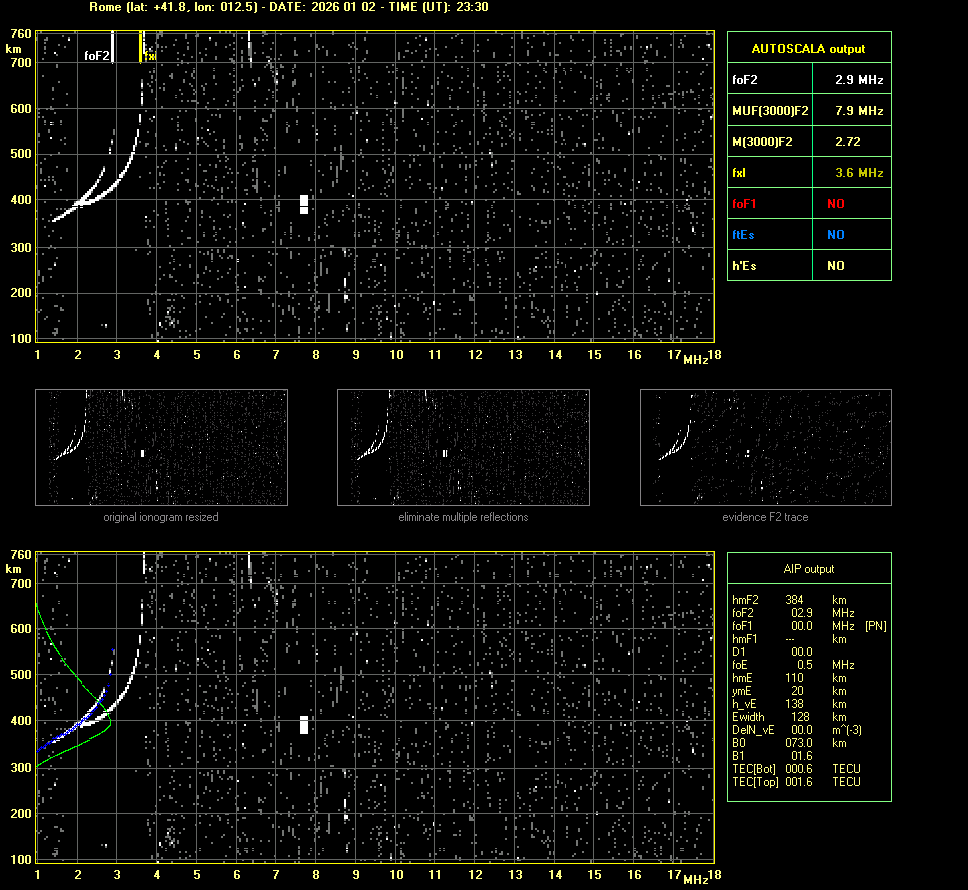
Task: Click the white echo block in top ionogram
Action: point(304,204)
